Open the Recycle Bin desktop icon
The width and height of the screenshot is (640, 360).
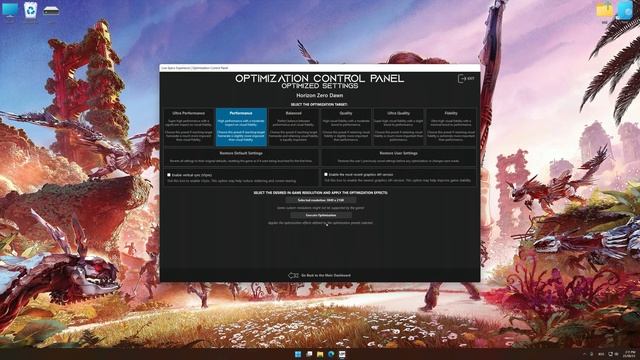point(31,11)
